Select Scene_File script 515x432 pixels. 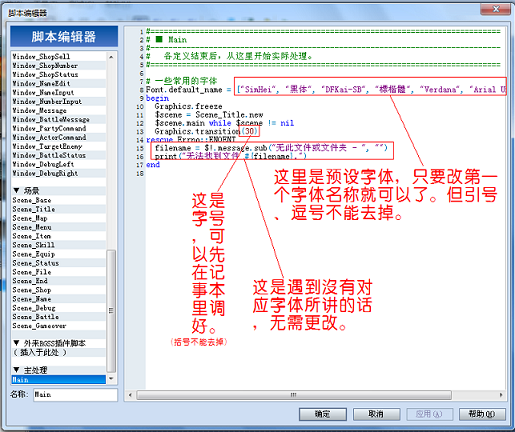[59, 272]
